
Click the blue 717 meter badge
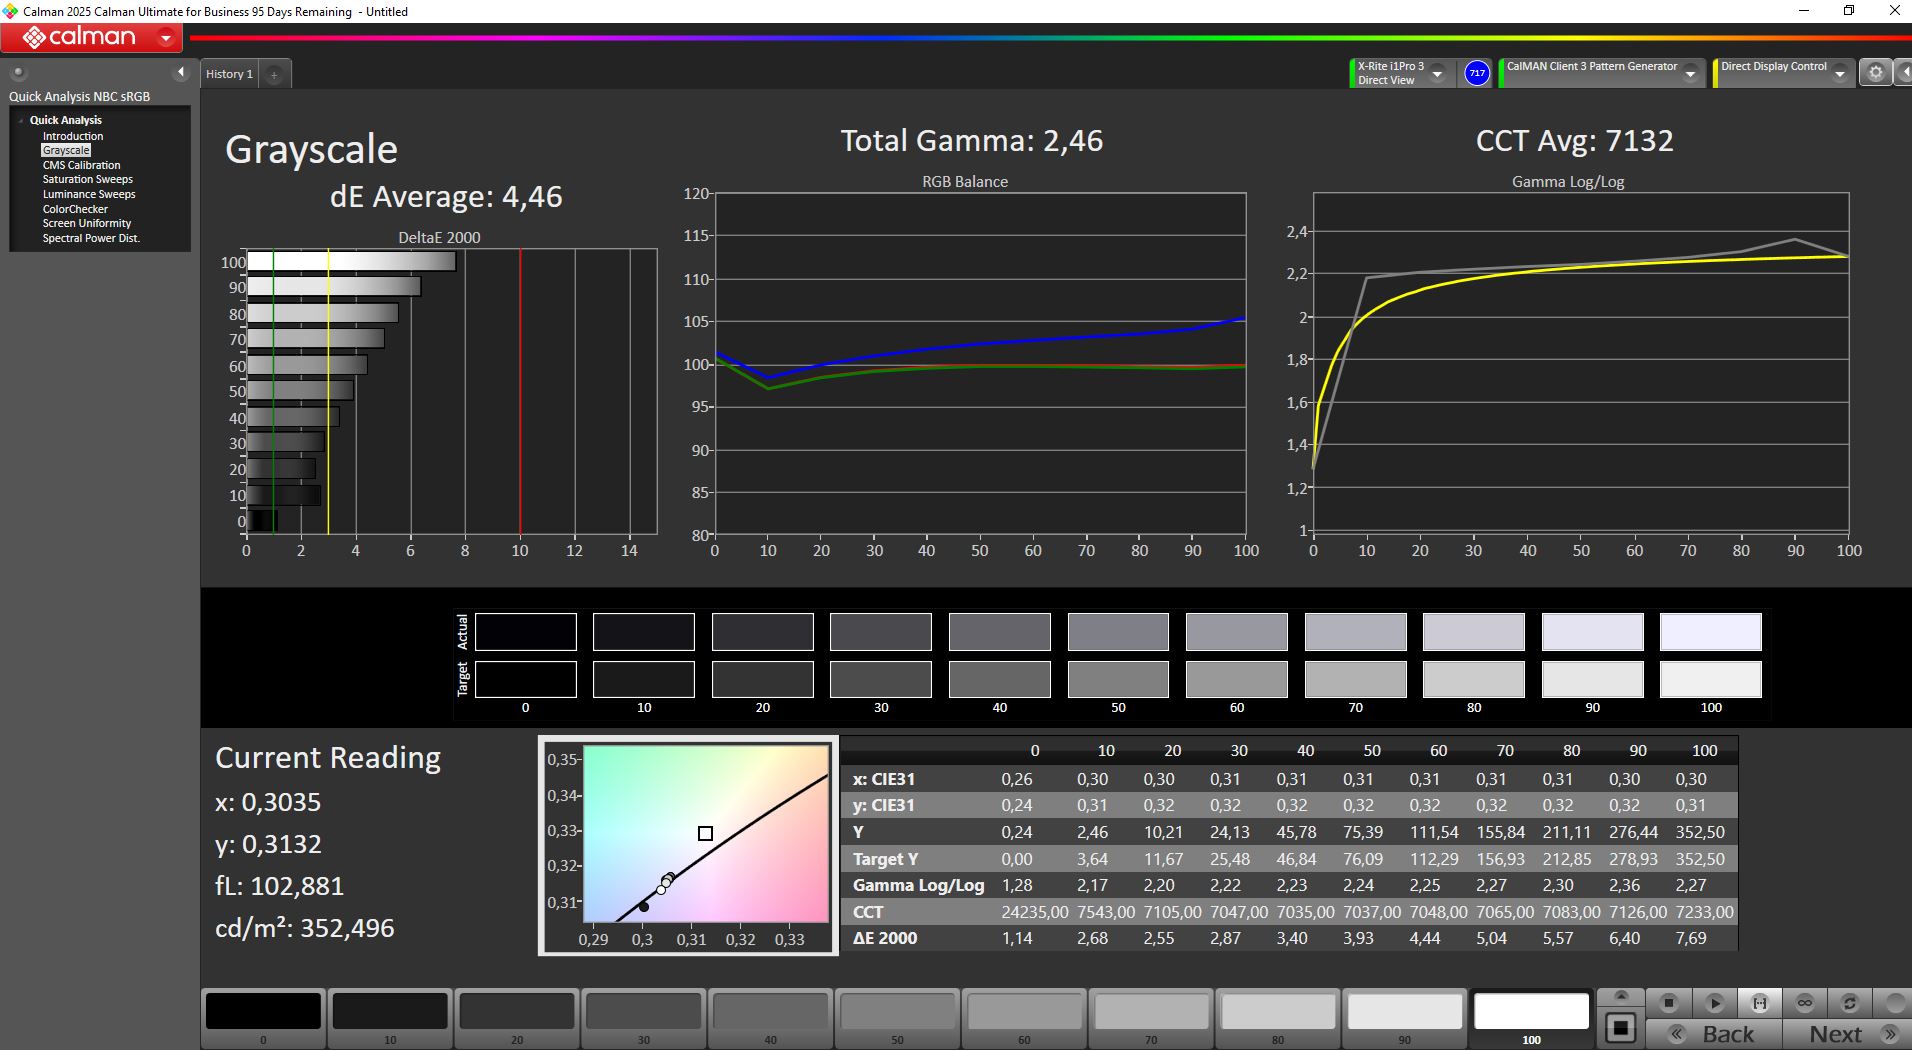(x=1477, y=73)
